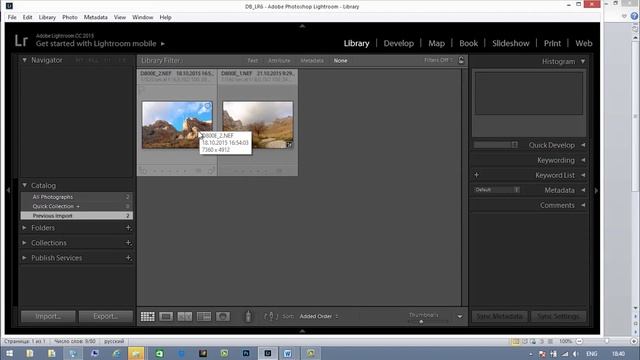
Task: Switch to Survey view
Action: coord(204,316)
